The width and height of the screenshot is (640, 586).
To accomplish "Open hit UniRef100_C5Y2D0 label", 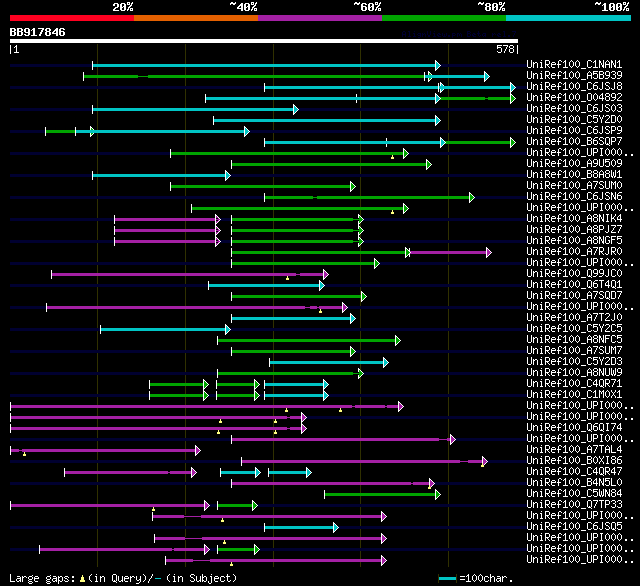I will coord(574,120).
